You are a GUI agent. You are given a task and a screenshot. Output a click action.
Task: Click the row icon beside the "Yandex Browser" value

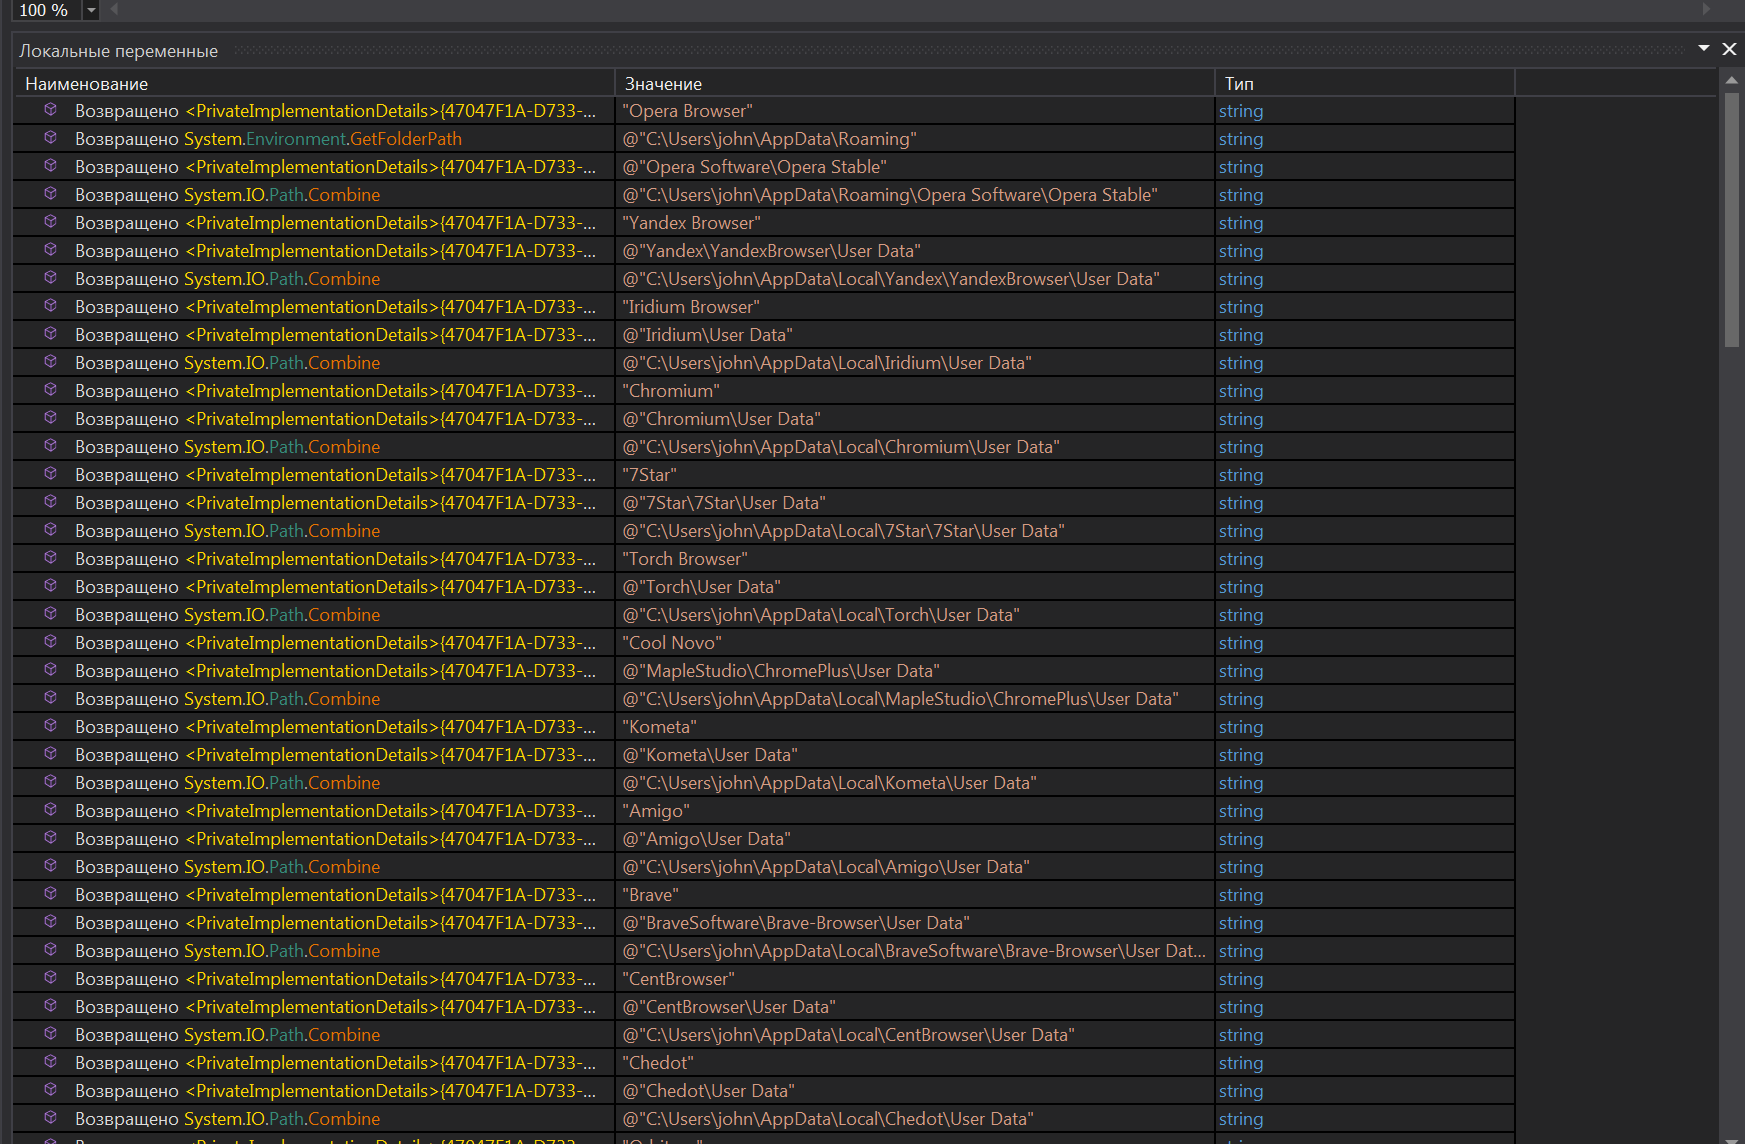pyautogui.click(x=50, y=222)
